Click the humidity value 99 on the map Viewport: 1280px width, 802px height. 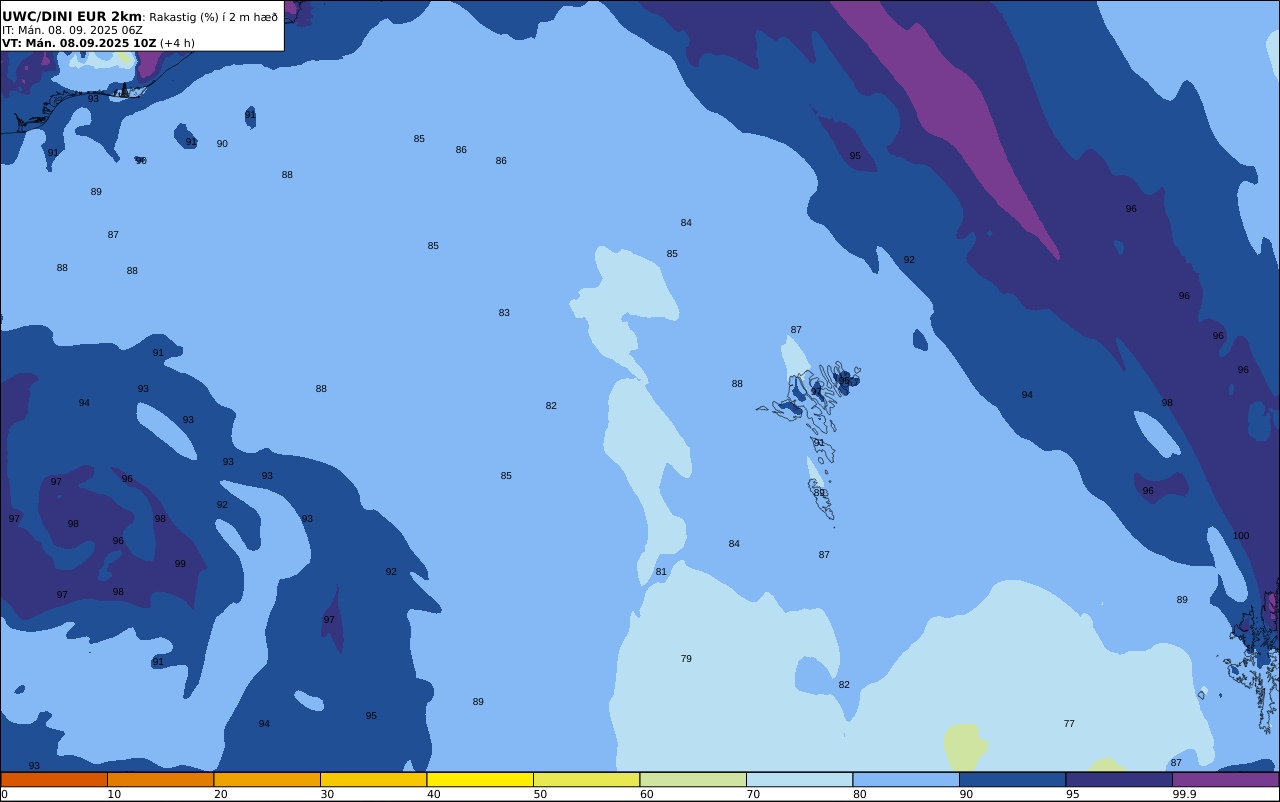180,564
